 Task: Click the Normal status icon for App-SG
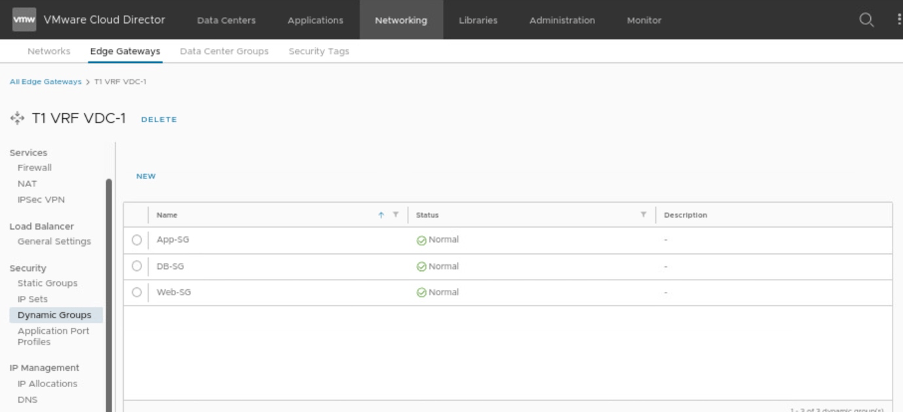[x=421, y=240]
